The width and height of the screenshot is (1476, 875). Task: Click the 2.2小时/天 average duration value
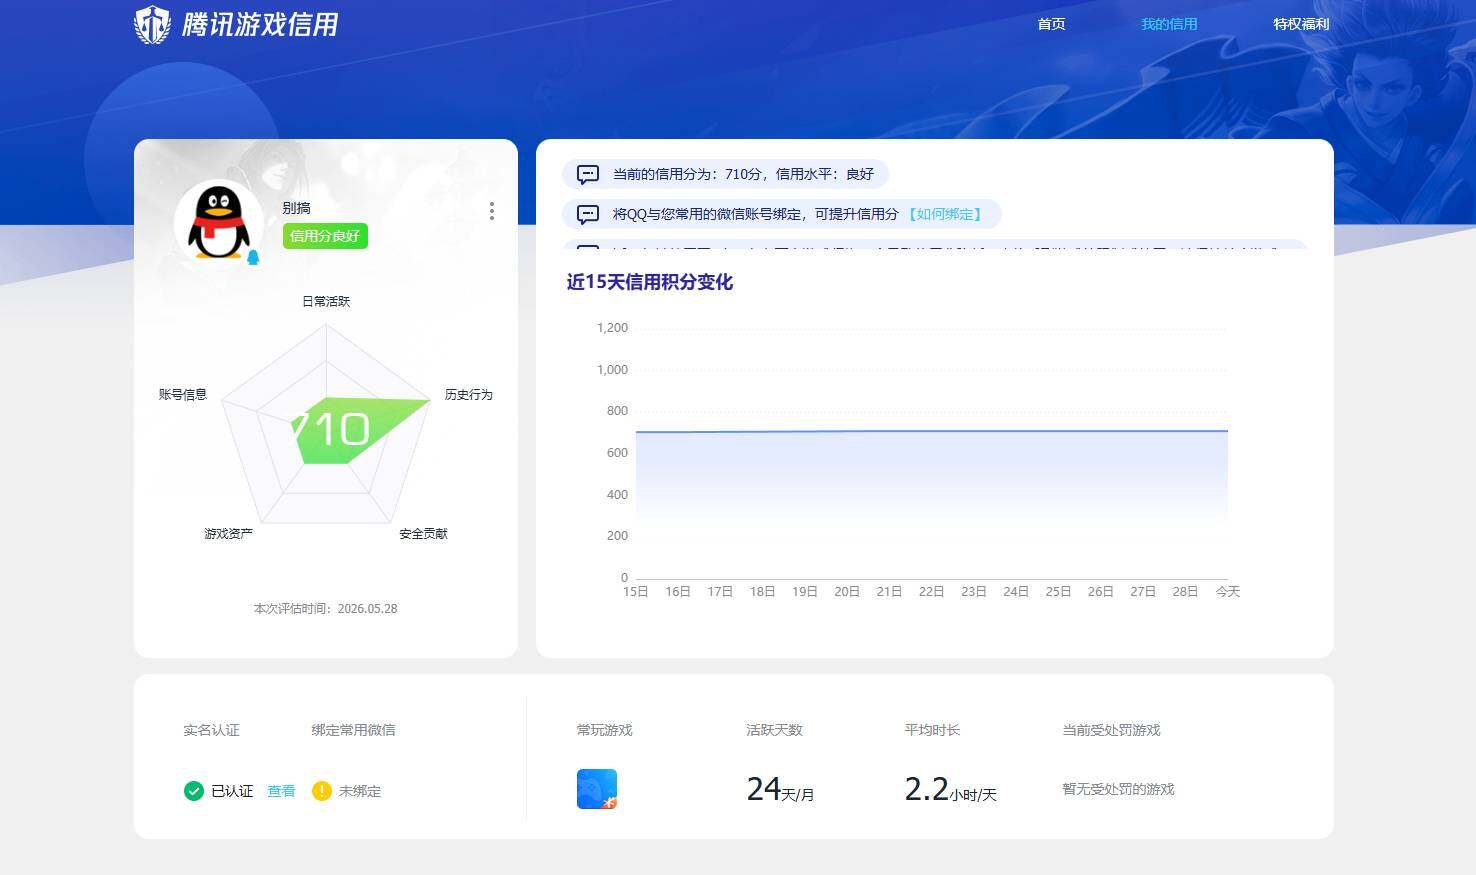coord(950,790)
